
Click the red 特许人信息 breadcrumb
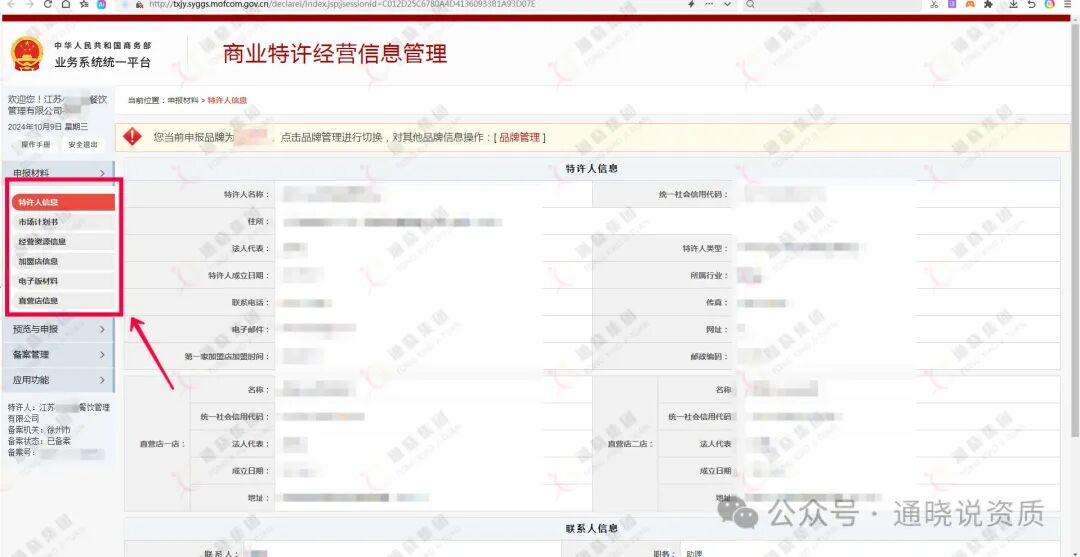click(227, 101)
